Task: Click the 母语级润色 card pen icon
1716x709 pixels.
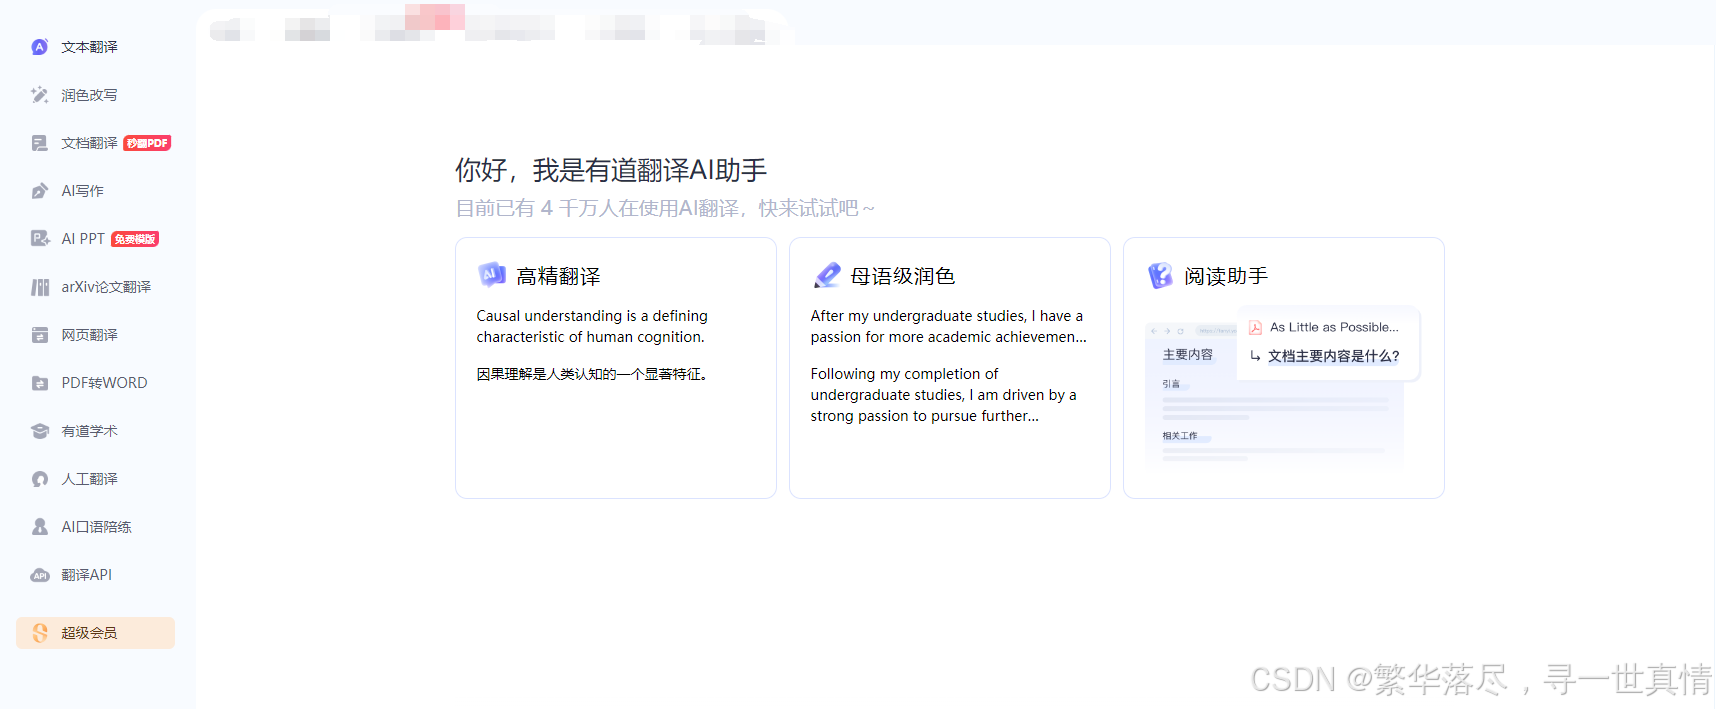Action: (827, 275)
